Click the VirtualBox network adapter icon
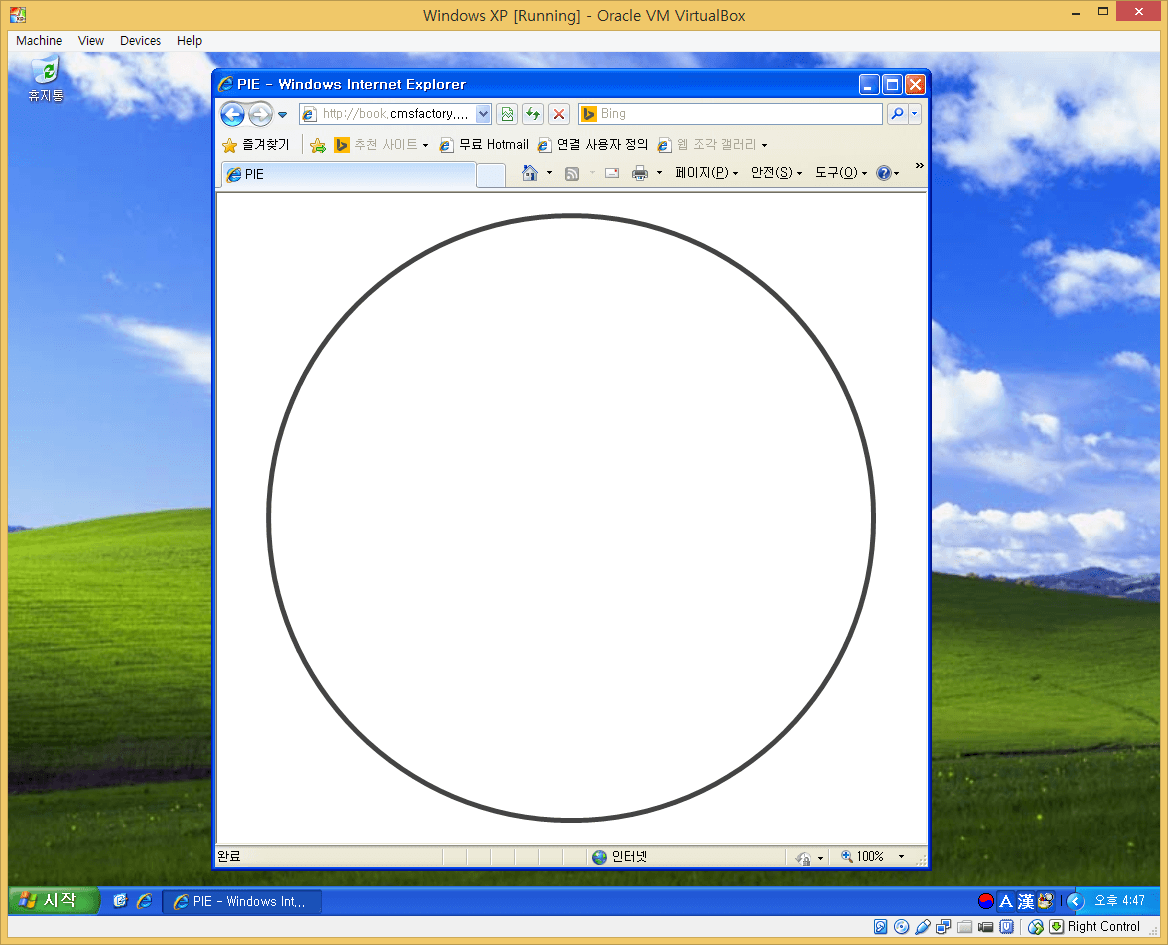The width and height of the screenshot is (1168, 945). click(x=944, y=927)
